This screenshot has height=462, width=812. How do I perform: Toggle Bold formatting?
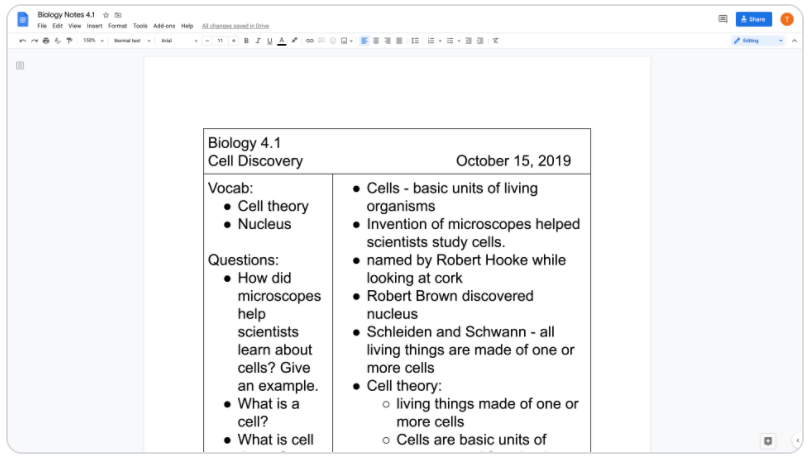tap(247, 41)
